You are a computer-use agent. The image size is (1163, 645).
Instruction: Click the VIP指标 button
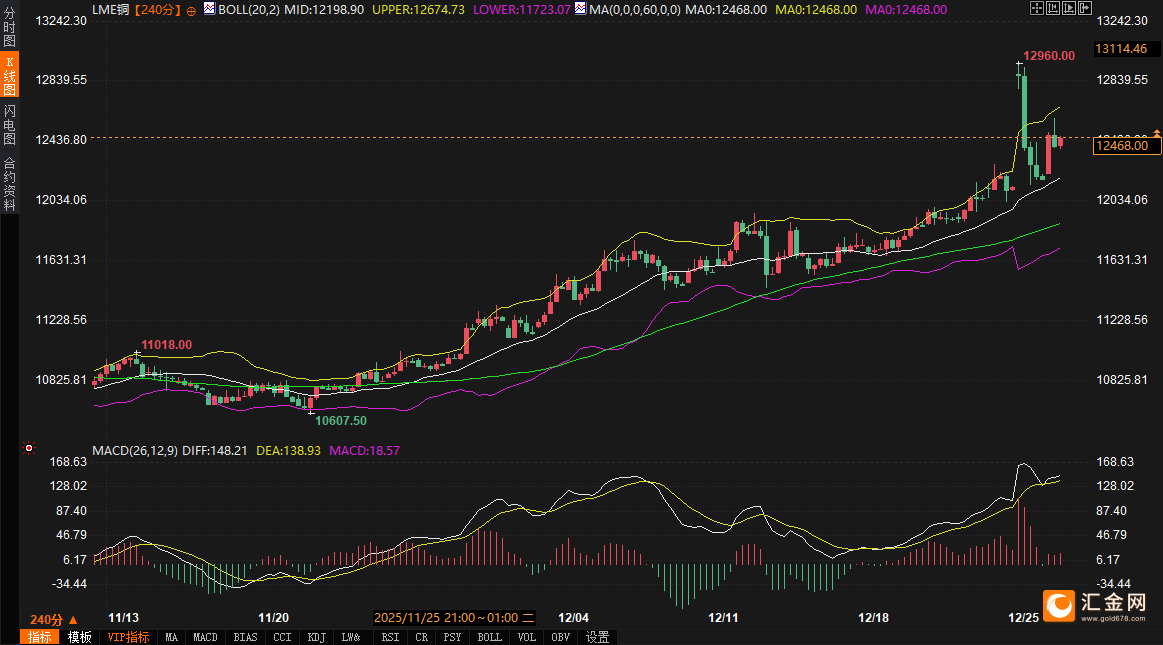128,637
